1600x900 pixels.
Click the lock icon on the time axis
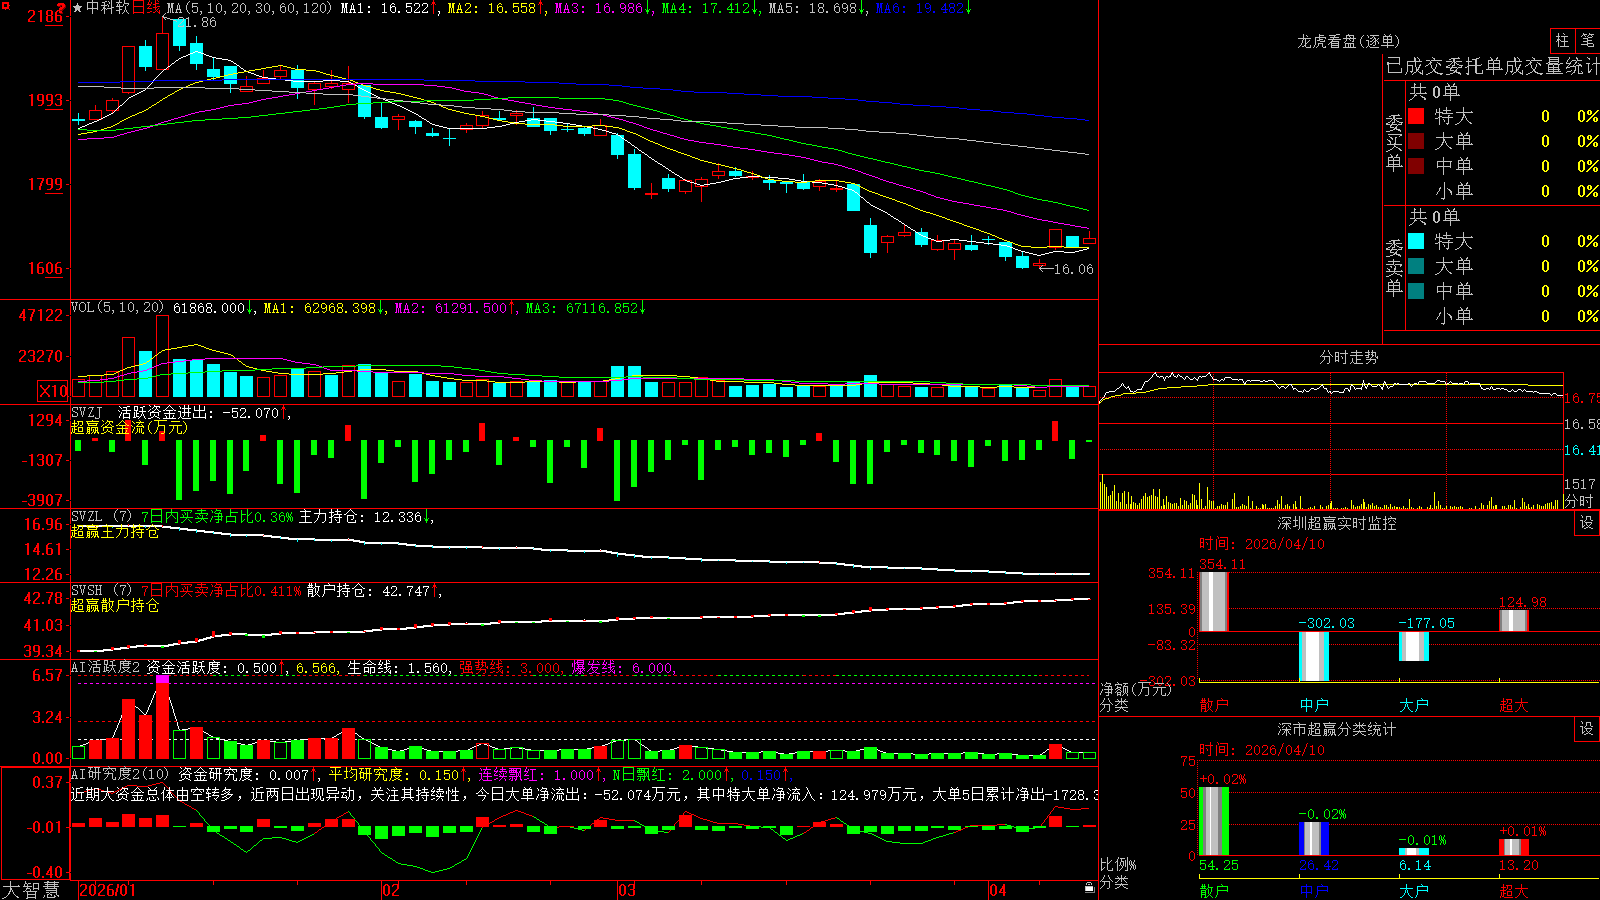pyautogui.click(x=1090, y=888)
